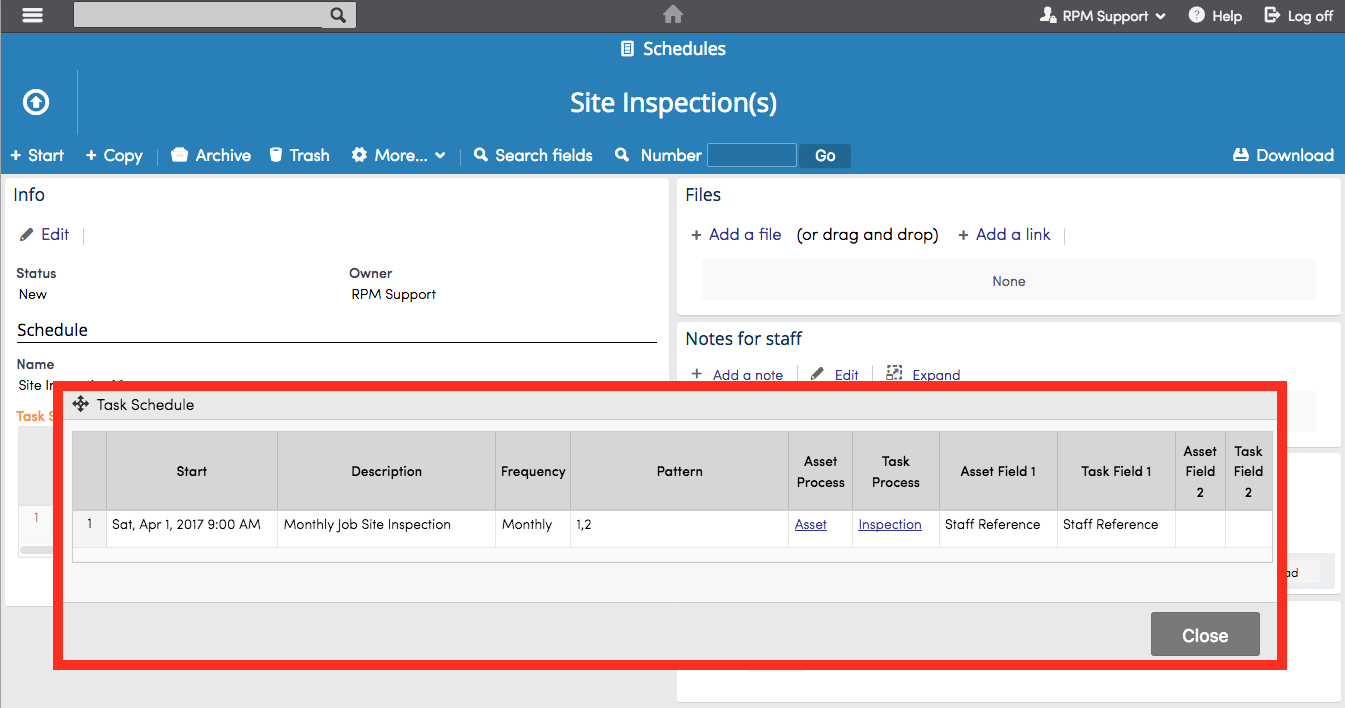Viewport: 1345px width, 708px height.
Task: Open the Schedules heading link
Action: pyautogui.click(x=673, y=49)
